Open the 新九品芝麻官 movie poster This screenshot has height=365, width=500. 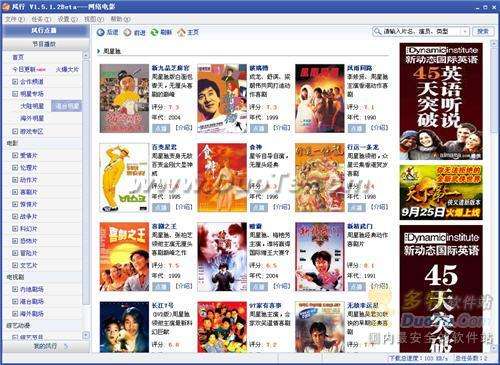click(x=124, y=98)
